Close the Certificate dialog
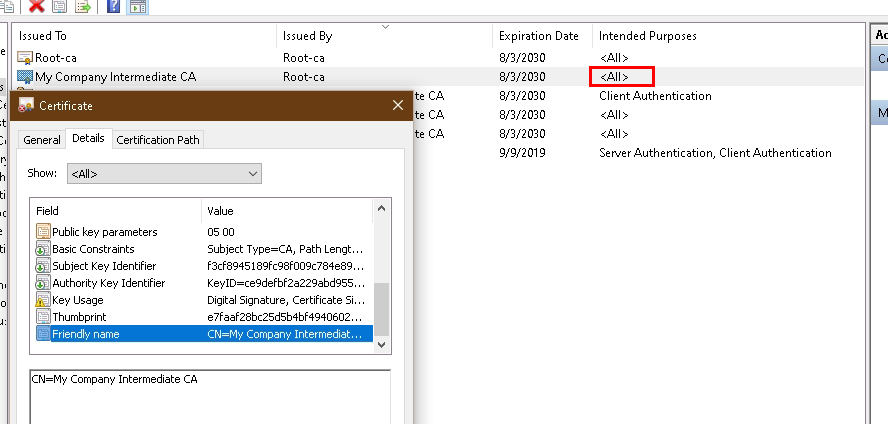 tap(398, 105)
